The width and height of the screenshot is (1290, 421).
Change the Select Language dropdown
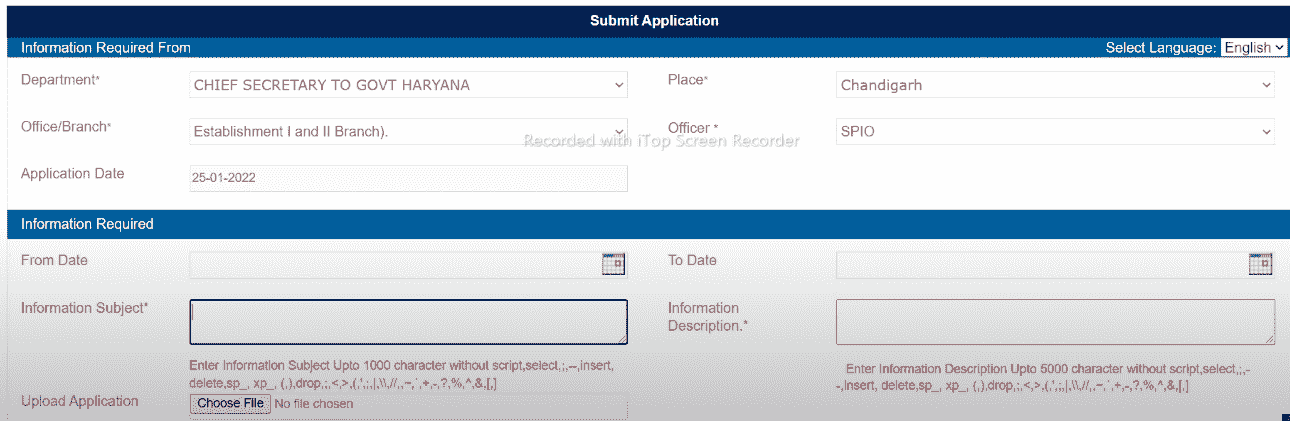pyautogui.click(x=1254, y=47)
